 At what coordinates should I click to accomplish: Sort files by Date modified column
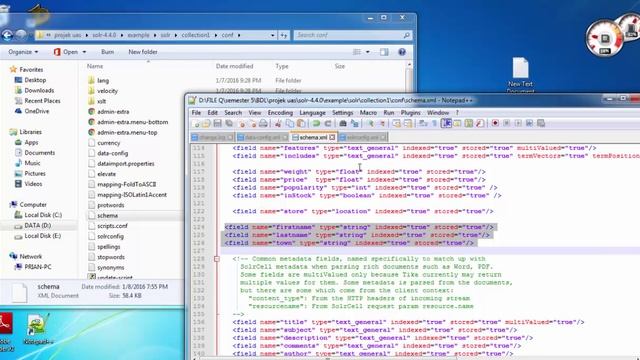point(235,66)
